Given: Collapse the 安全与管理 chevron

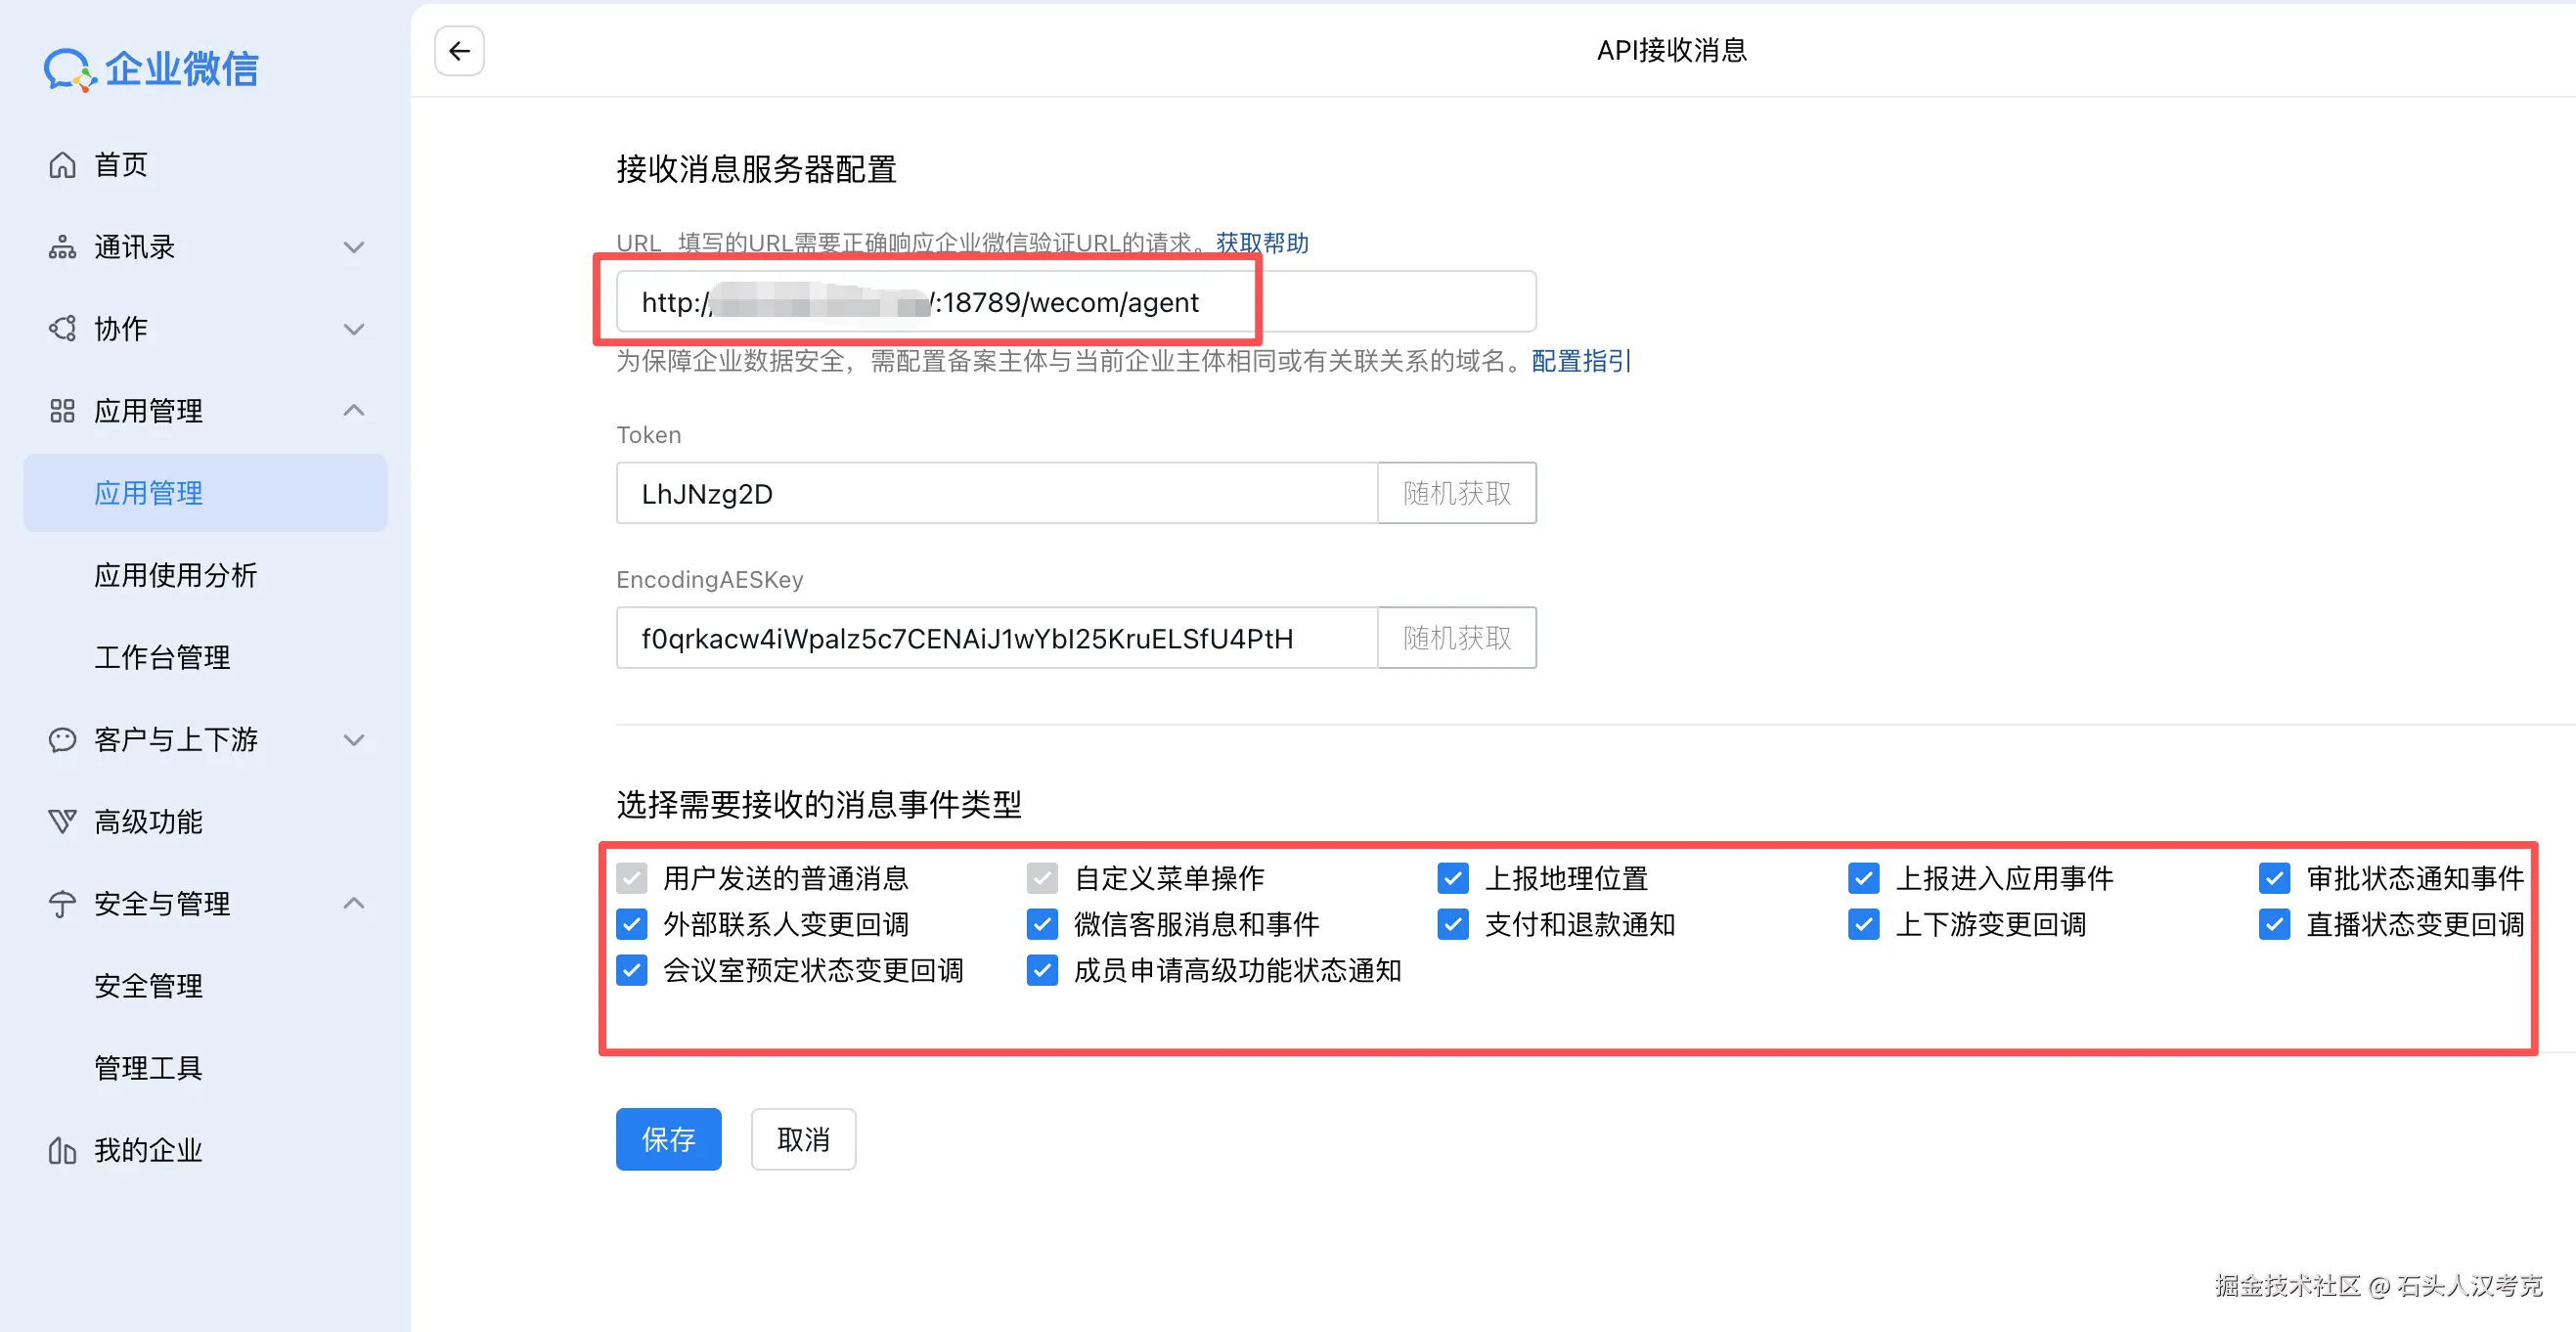Looking at the screenshot, I should (x=354, y=904).
